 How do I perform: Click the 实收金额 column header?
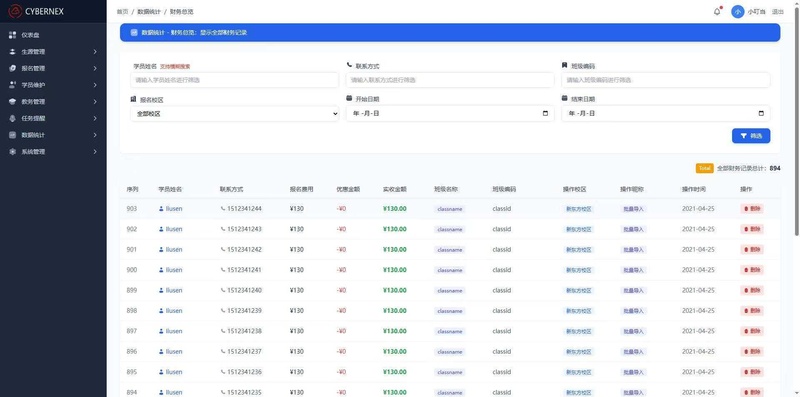click(x=394, y=189)
